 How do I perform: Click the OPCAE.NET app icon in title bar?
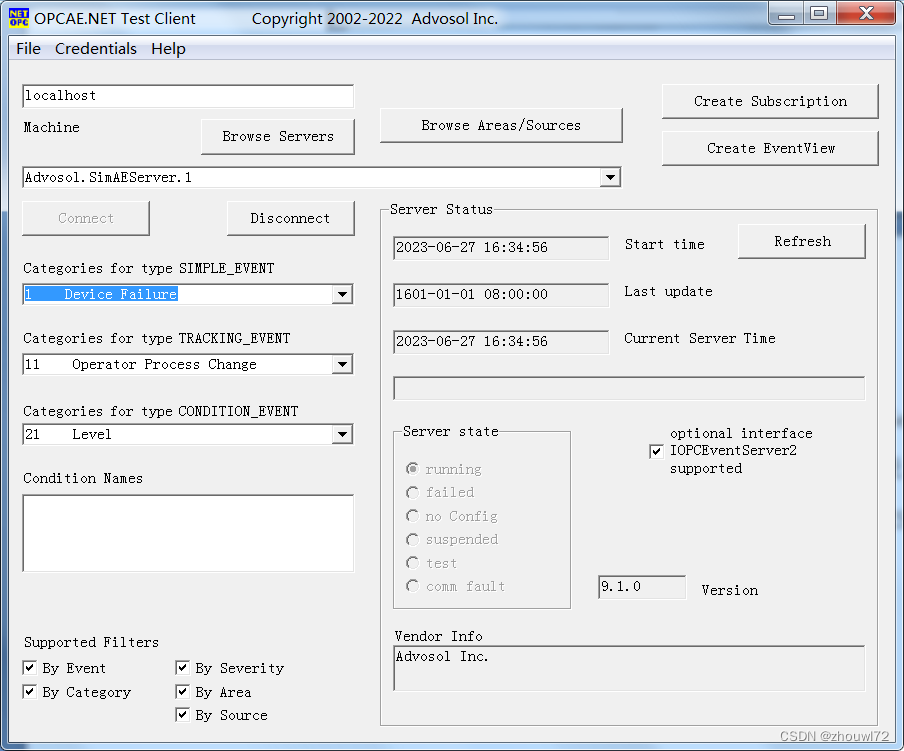(x=18, y=18)
